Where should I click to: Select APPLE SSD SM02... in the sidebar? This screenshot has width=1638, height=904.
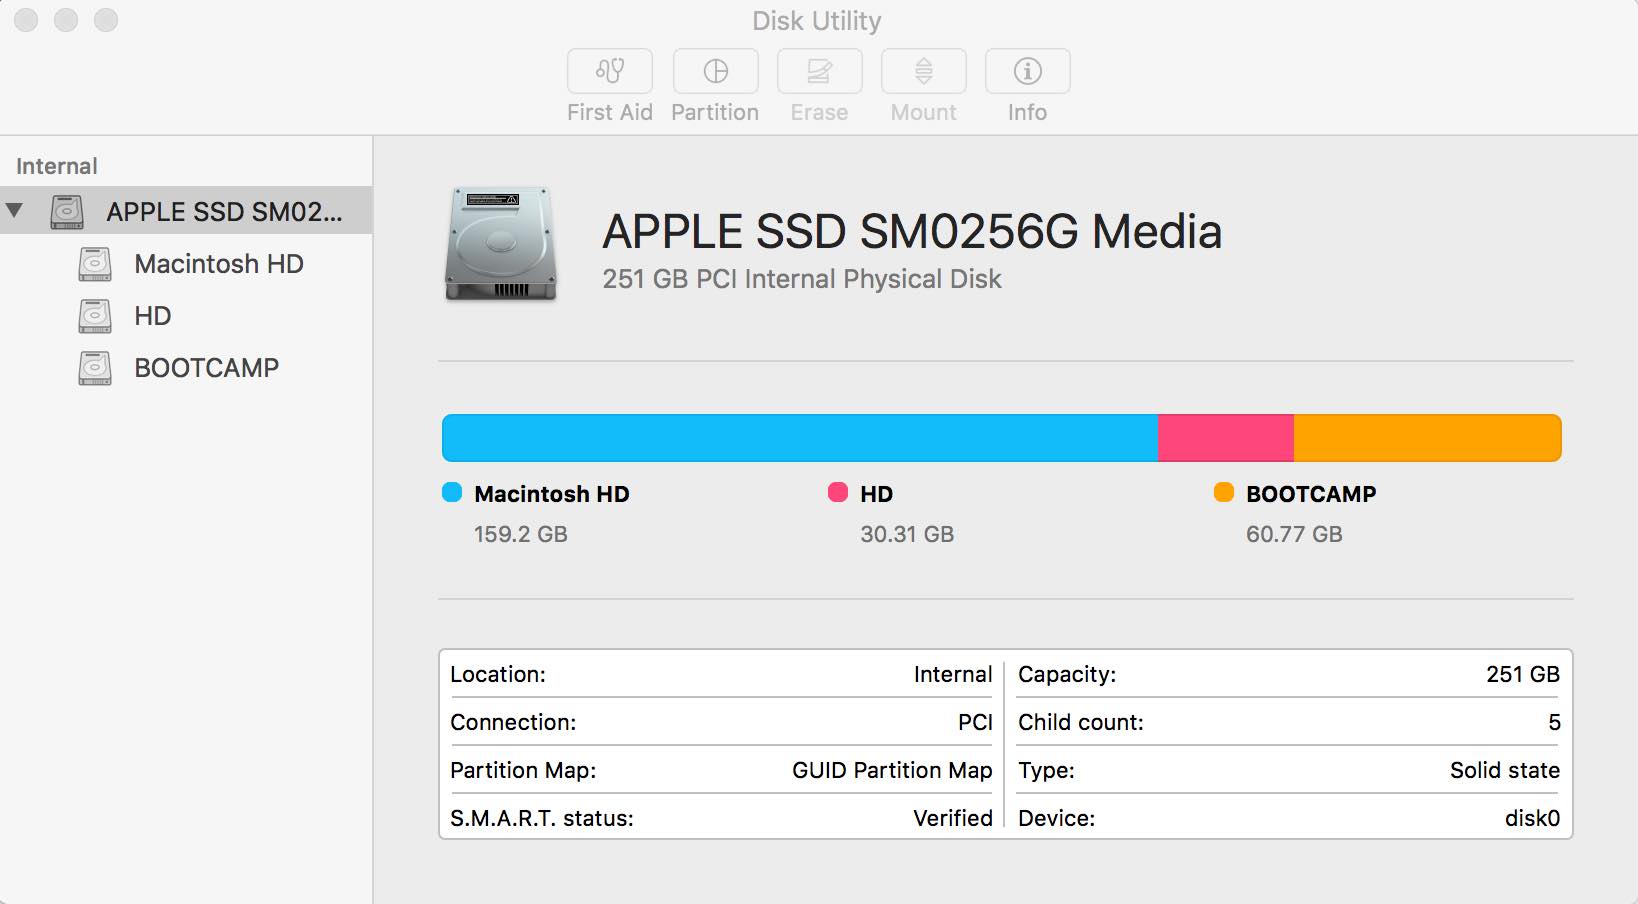point(186,211)
